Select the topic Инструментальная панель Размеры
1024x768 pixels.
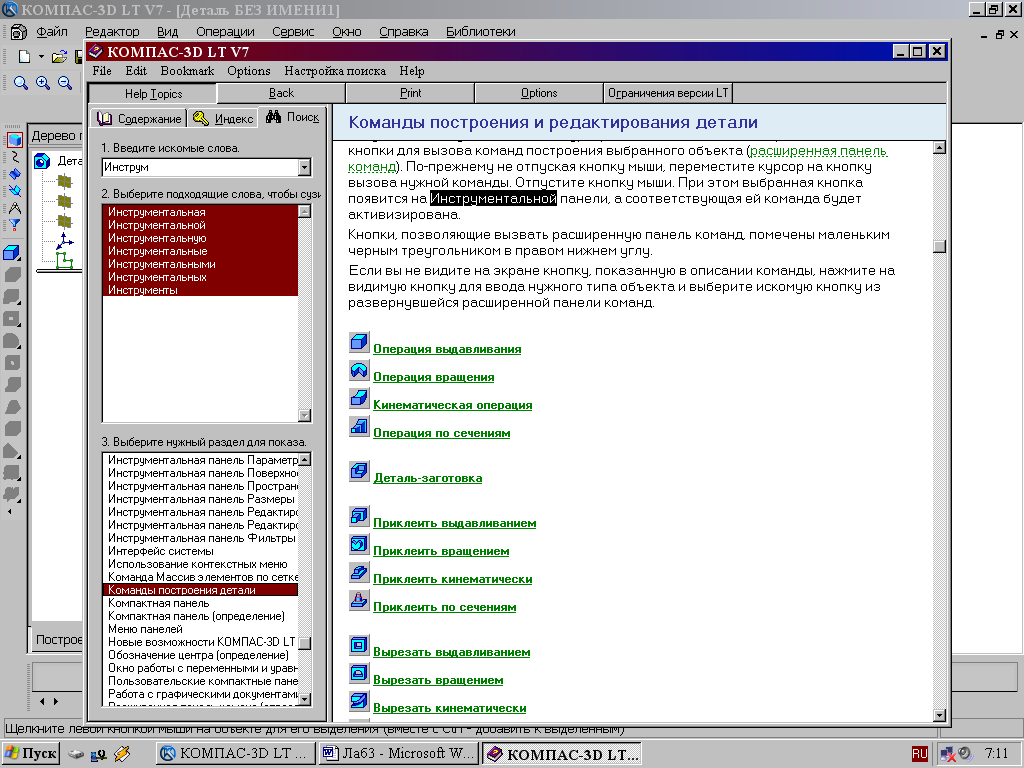point(200,499)
